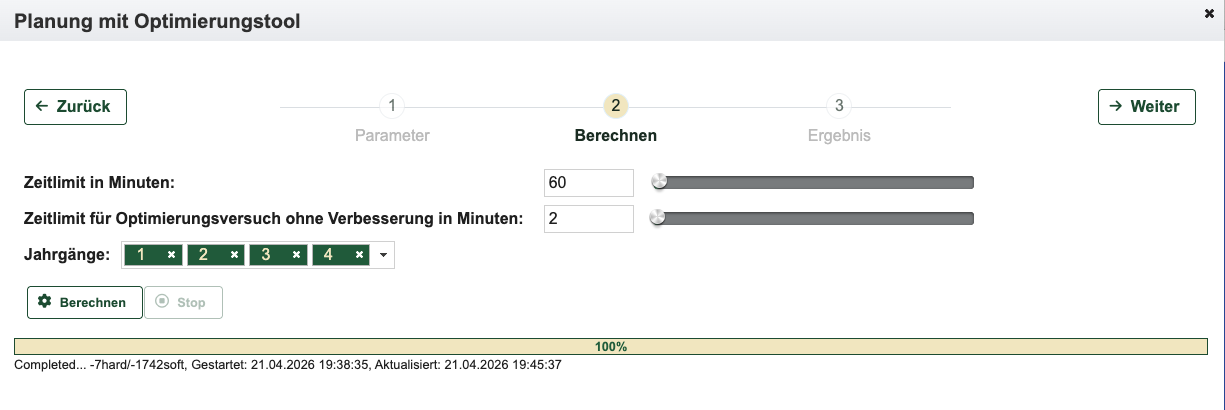Remove Jahrgang 2 tag via its x icon
The image size is (1225, 410).
pyautogui.click(x=234, y=255)
